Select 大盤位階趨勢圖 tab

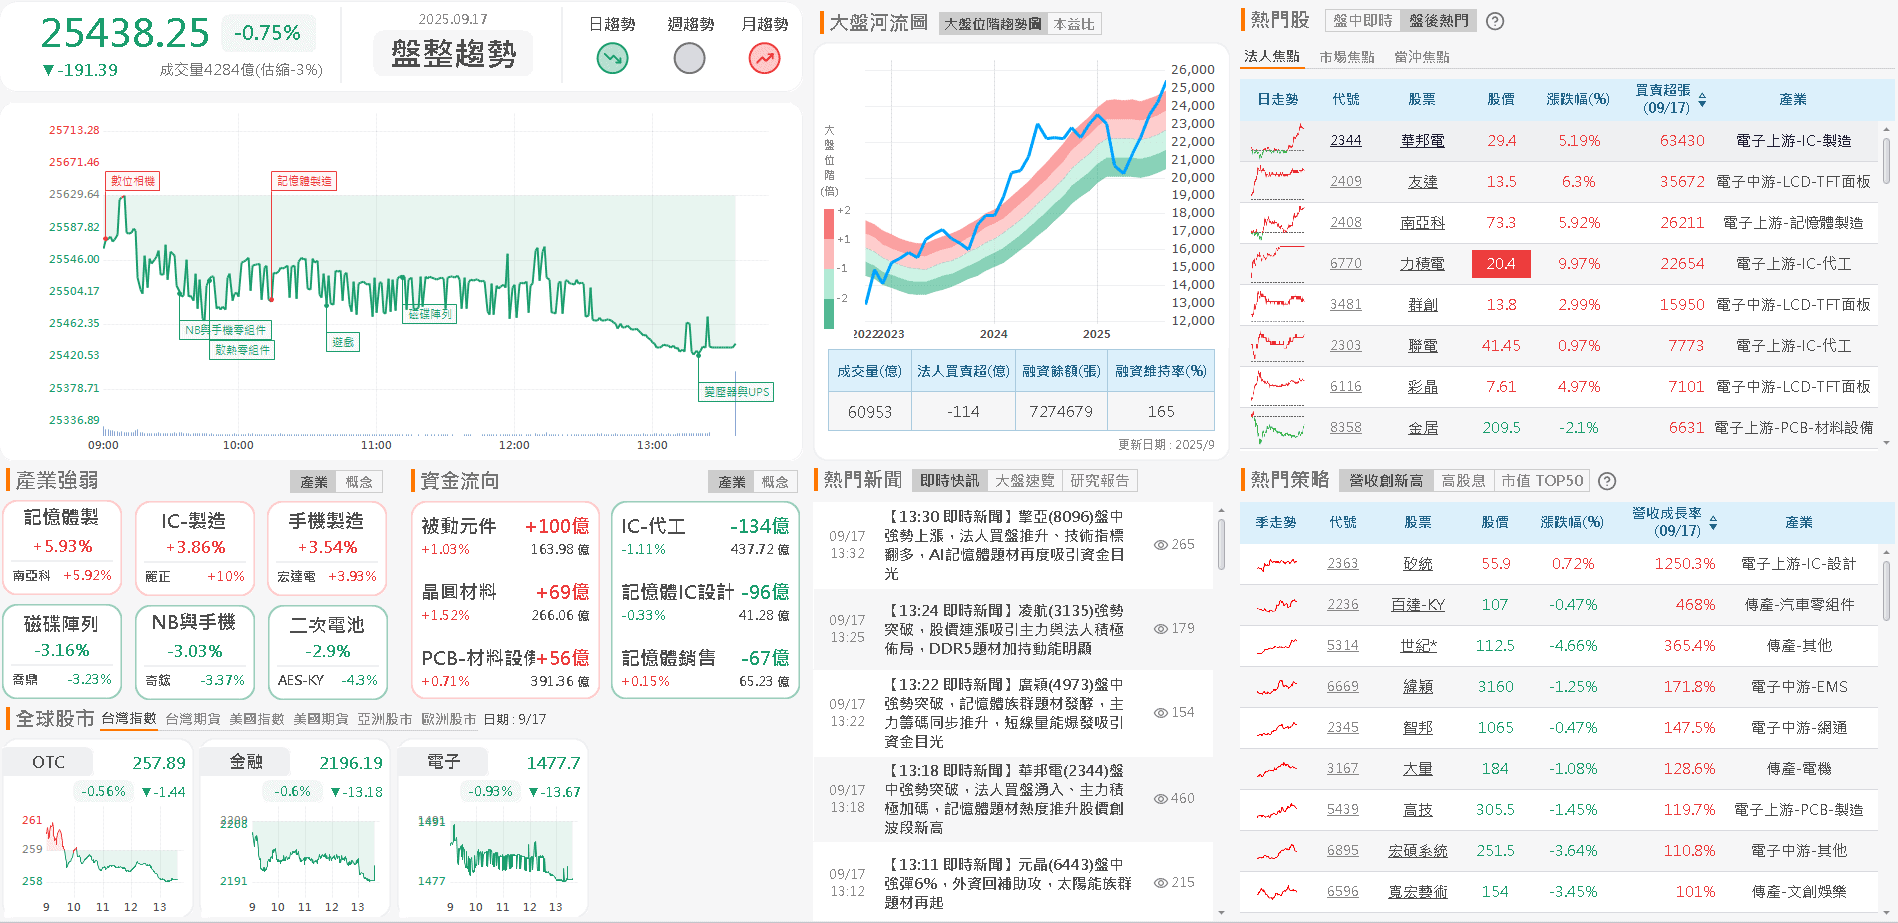[993, 24]
